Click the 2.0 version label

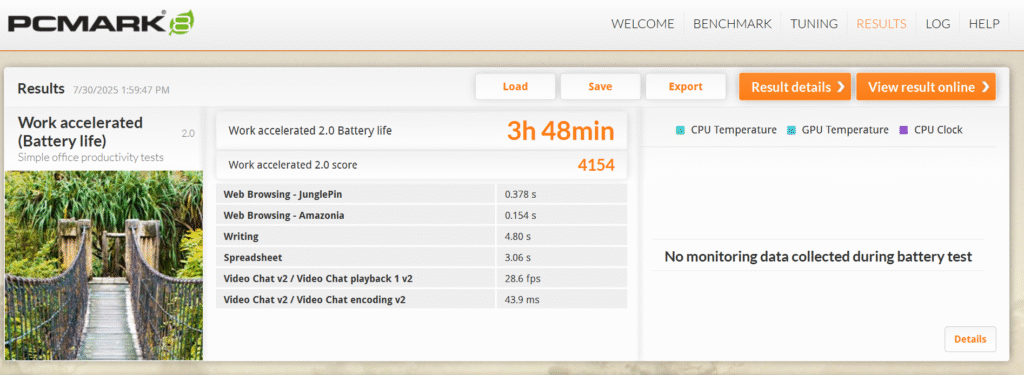click(x=188, y=133)
